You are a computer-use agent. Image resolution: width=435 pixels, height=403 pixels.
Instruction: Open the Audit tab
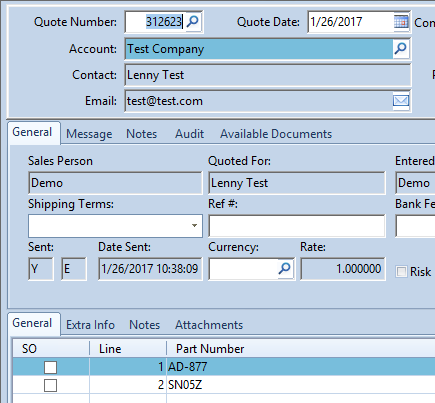coord(189,134)
